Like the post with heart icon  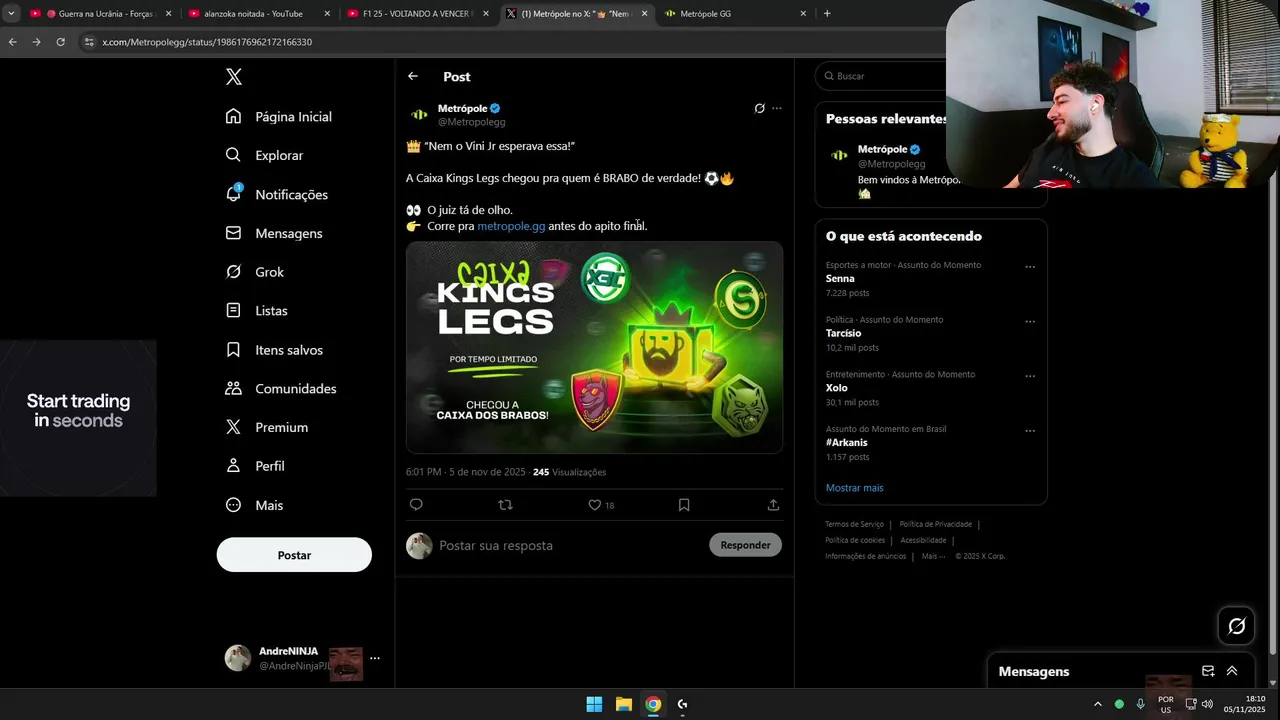point(594,505)
